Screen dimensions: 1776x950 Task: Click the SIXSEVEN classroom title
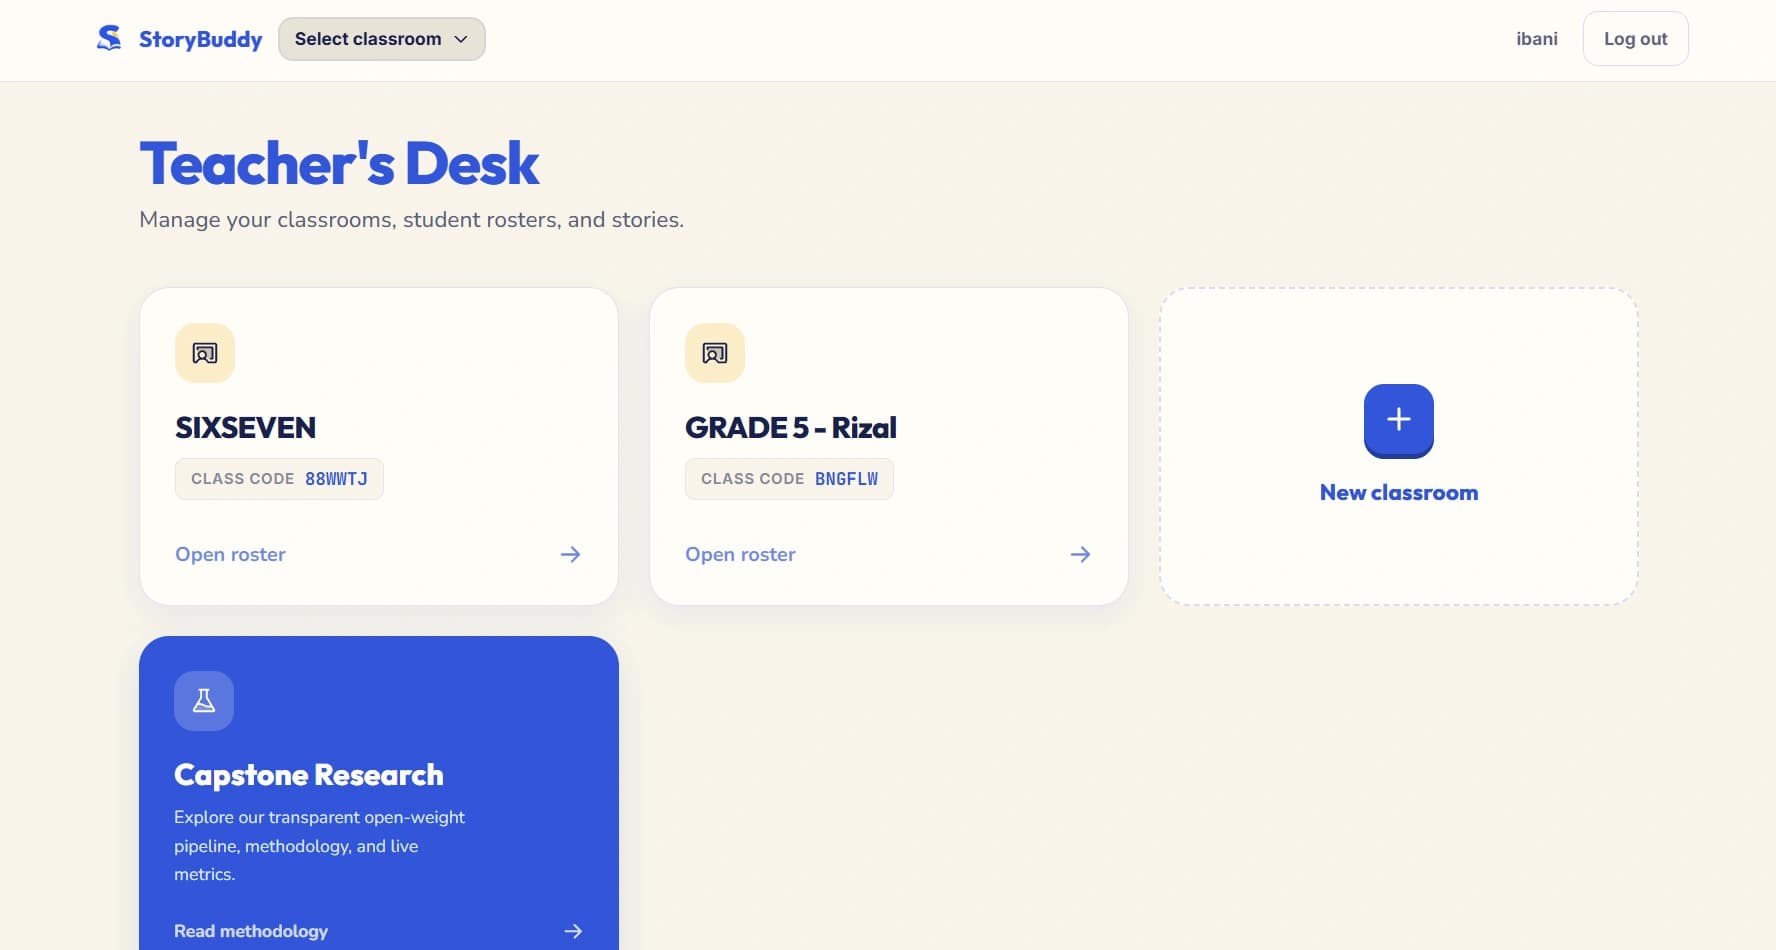click(245, 428)
